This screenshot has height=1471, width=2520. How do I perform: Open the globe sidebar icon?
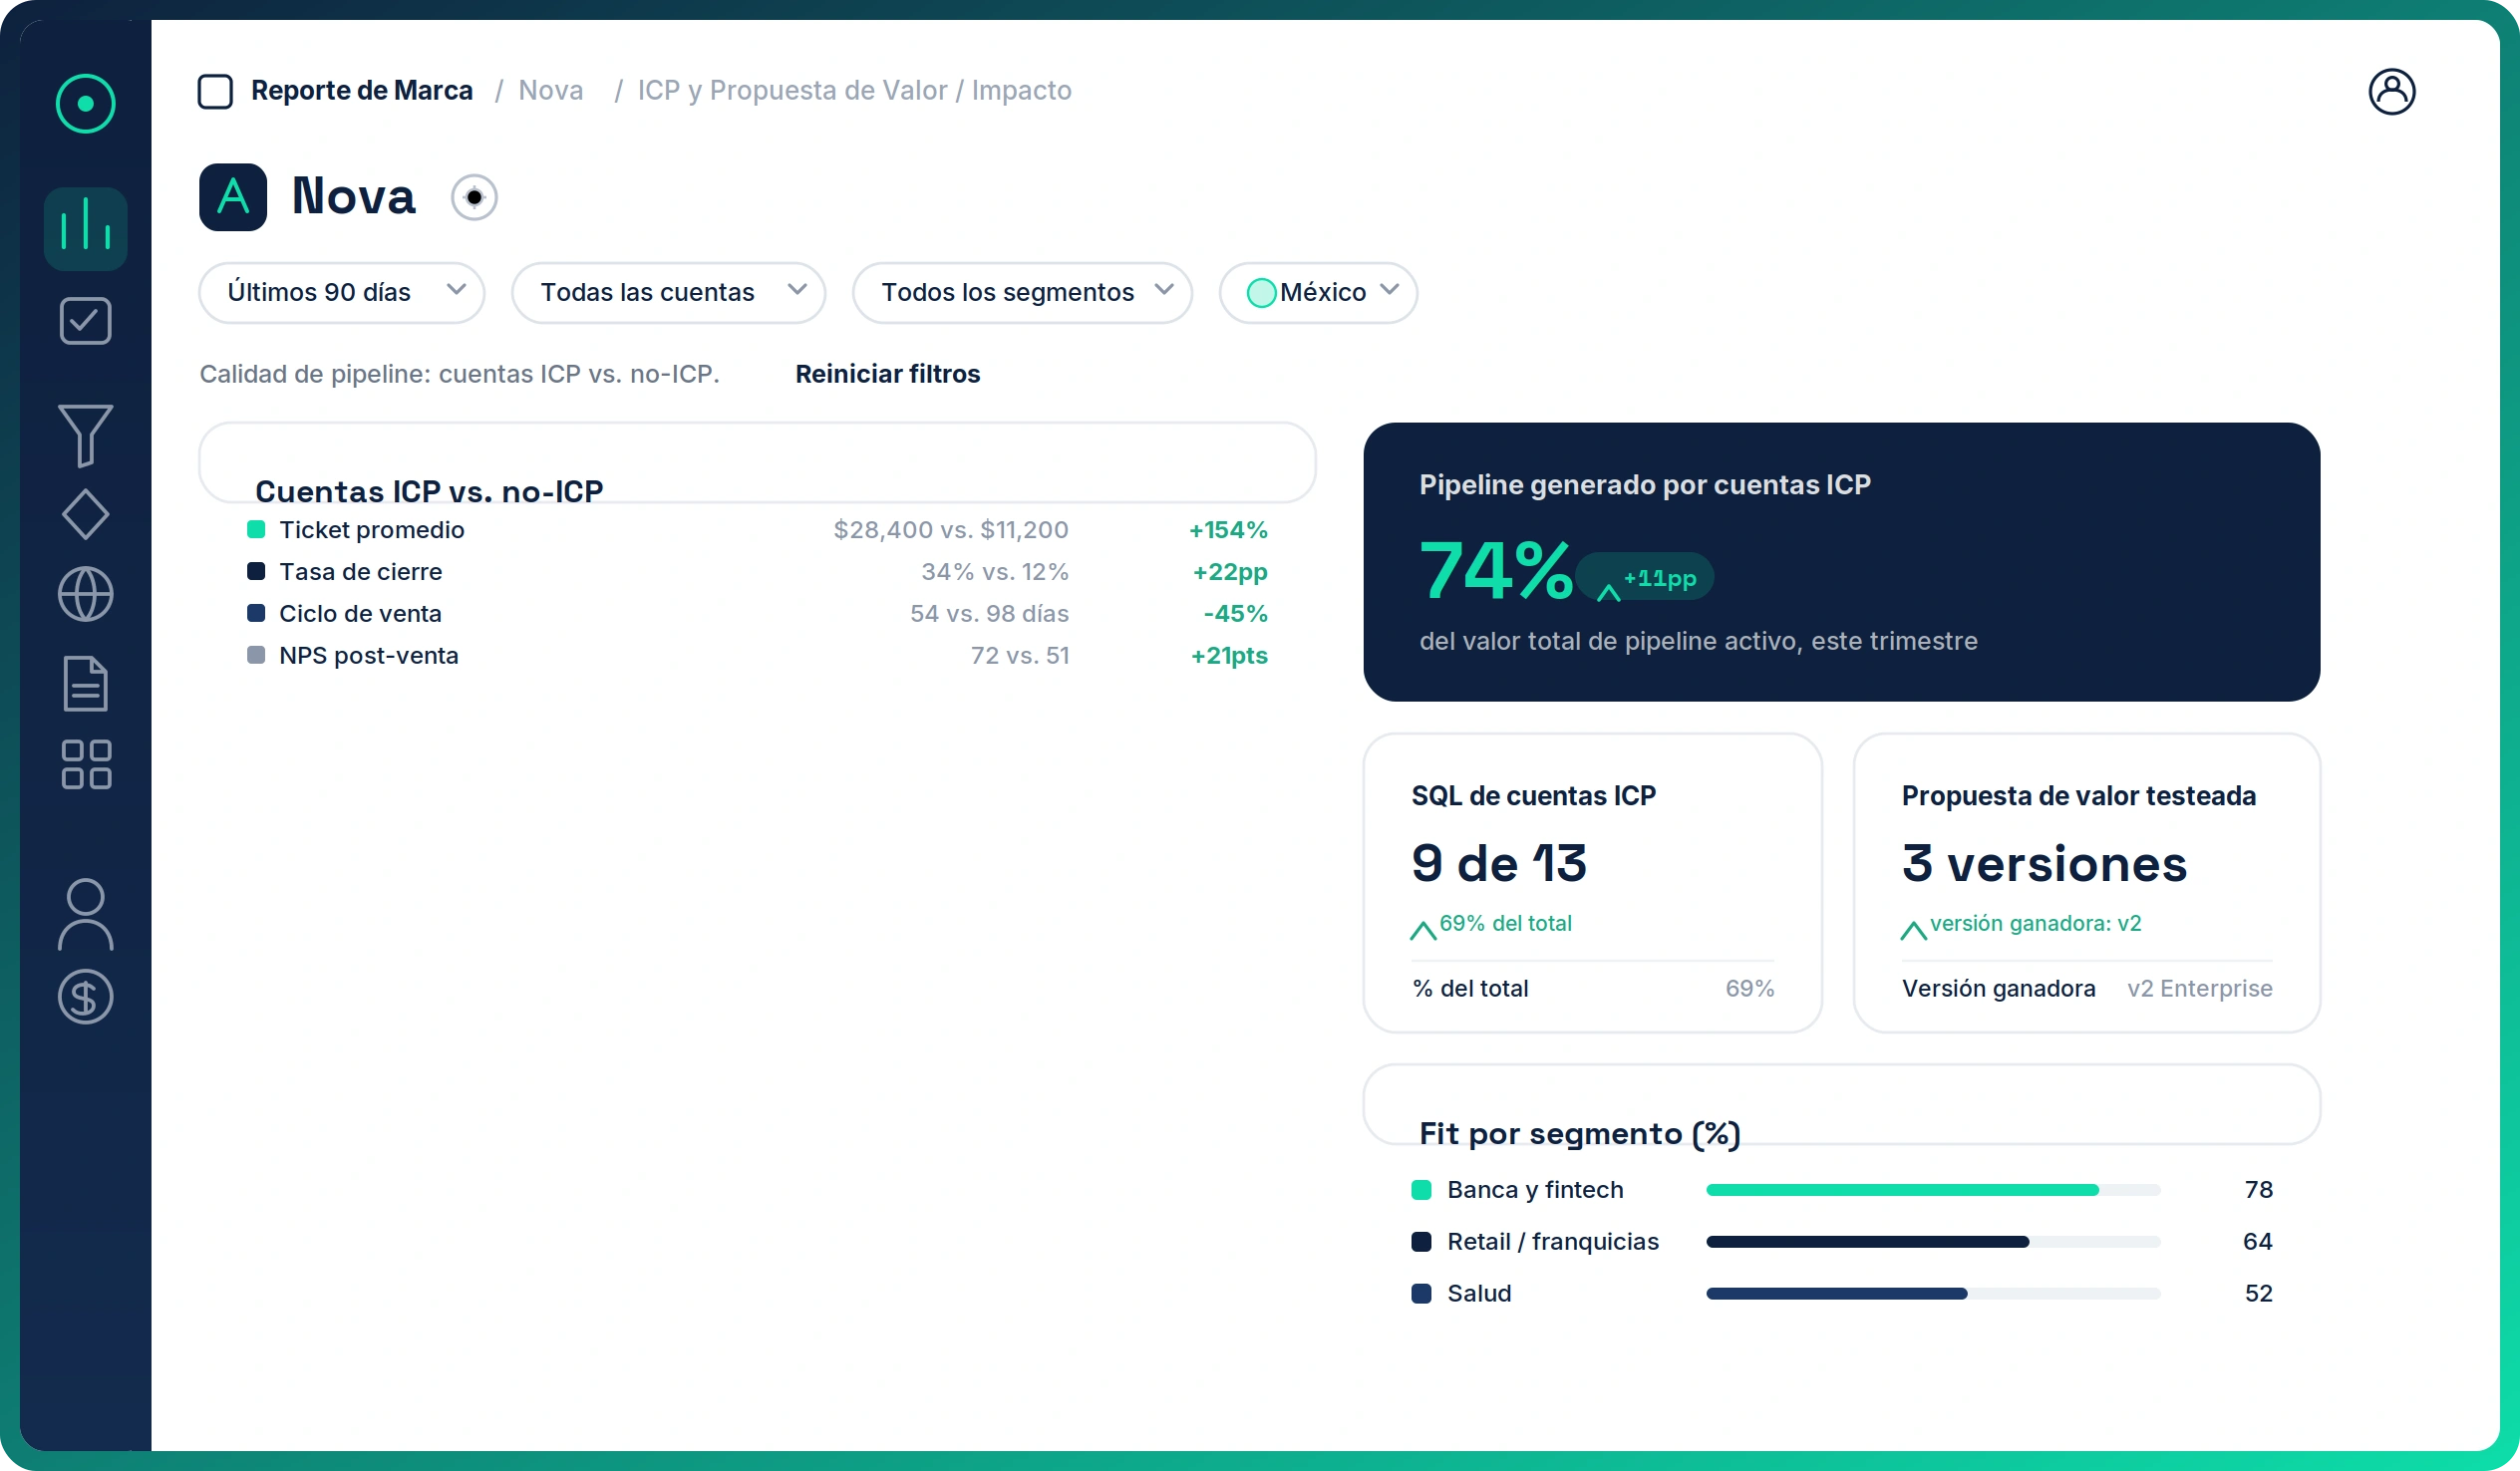tap(85, 594)
